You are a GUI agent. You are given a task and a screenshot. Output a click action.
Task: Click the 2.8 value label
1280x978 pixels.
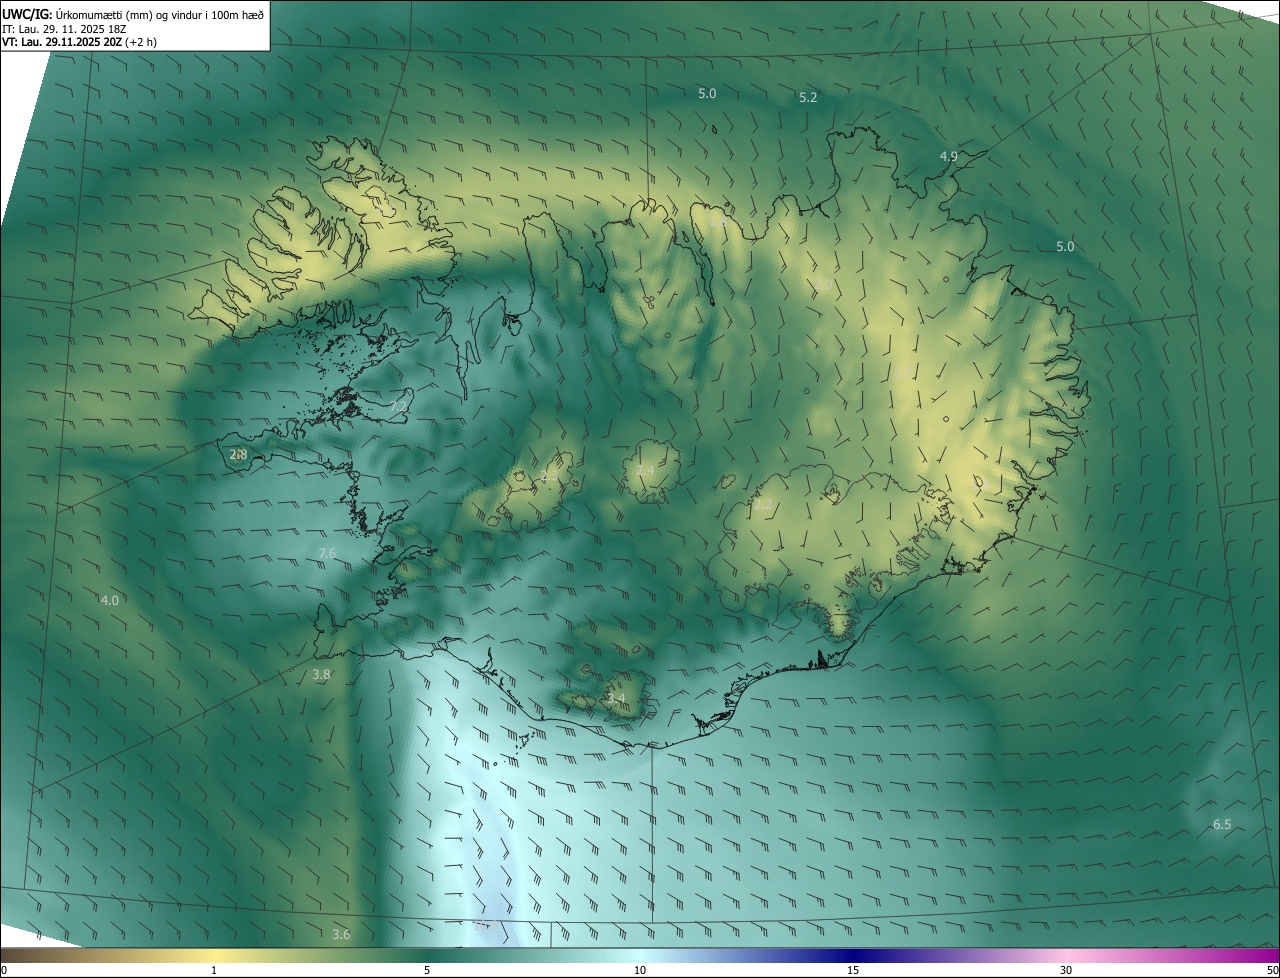coord(238,455)
